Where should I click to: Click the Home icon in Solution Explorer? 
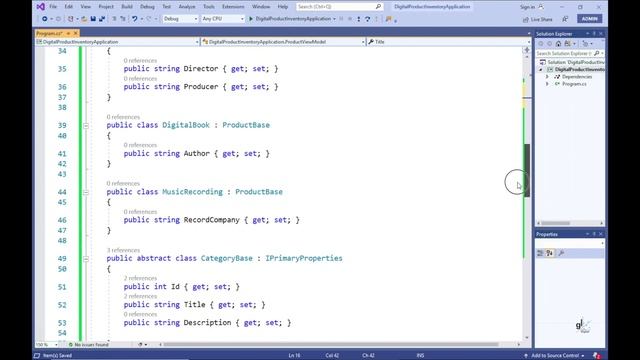tap(558, 44)
